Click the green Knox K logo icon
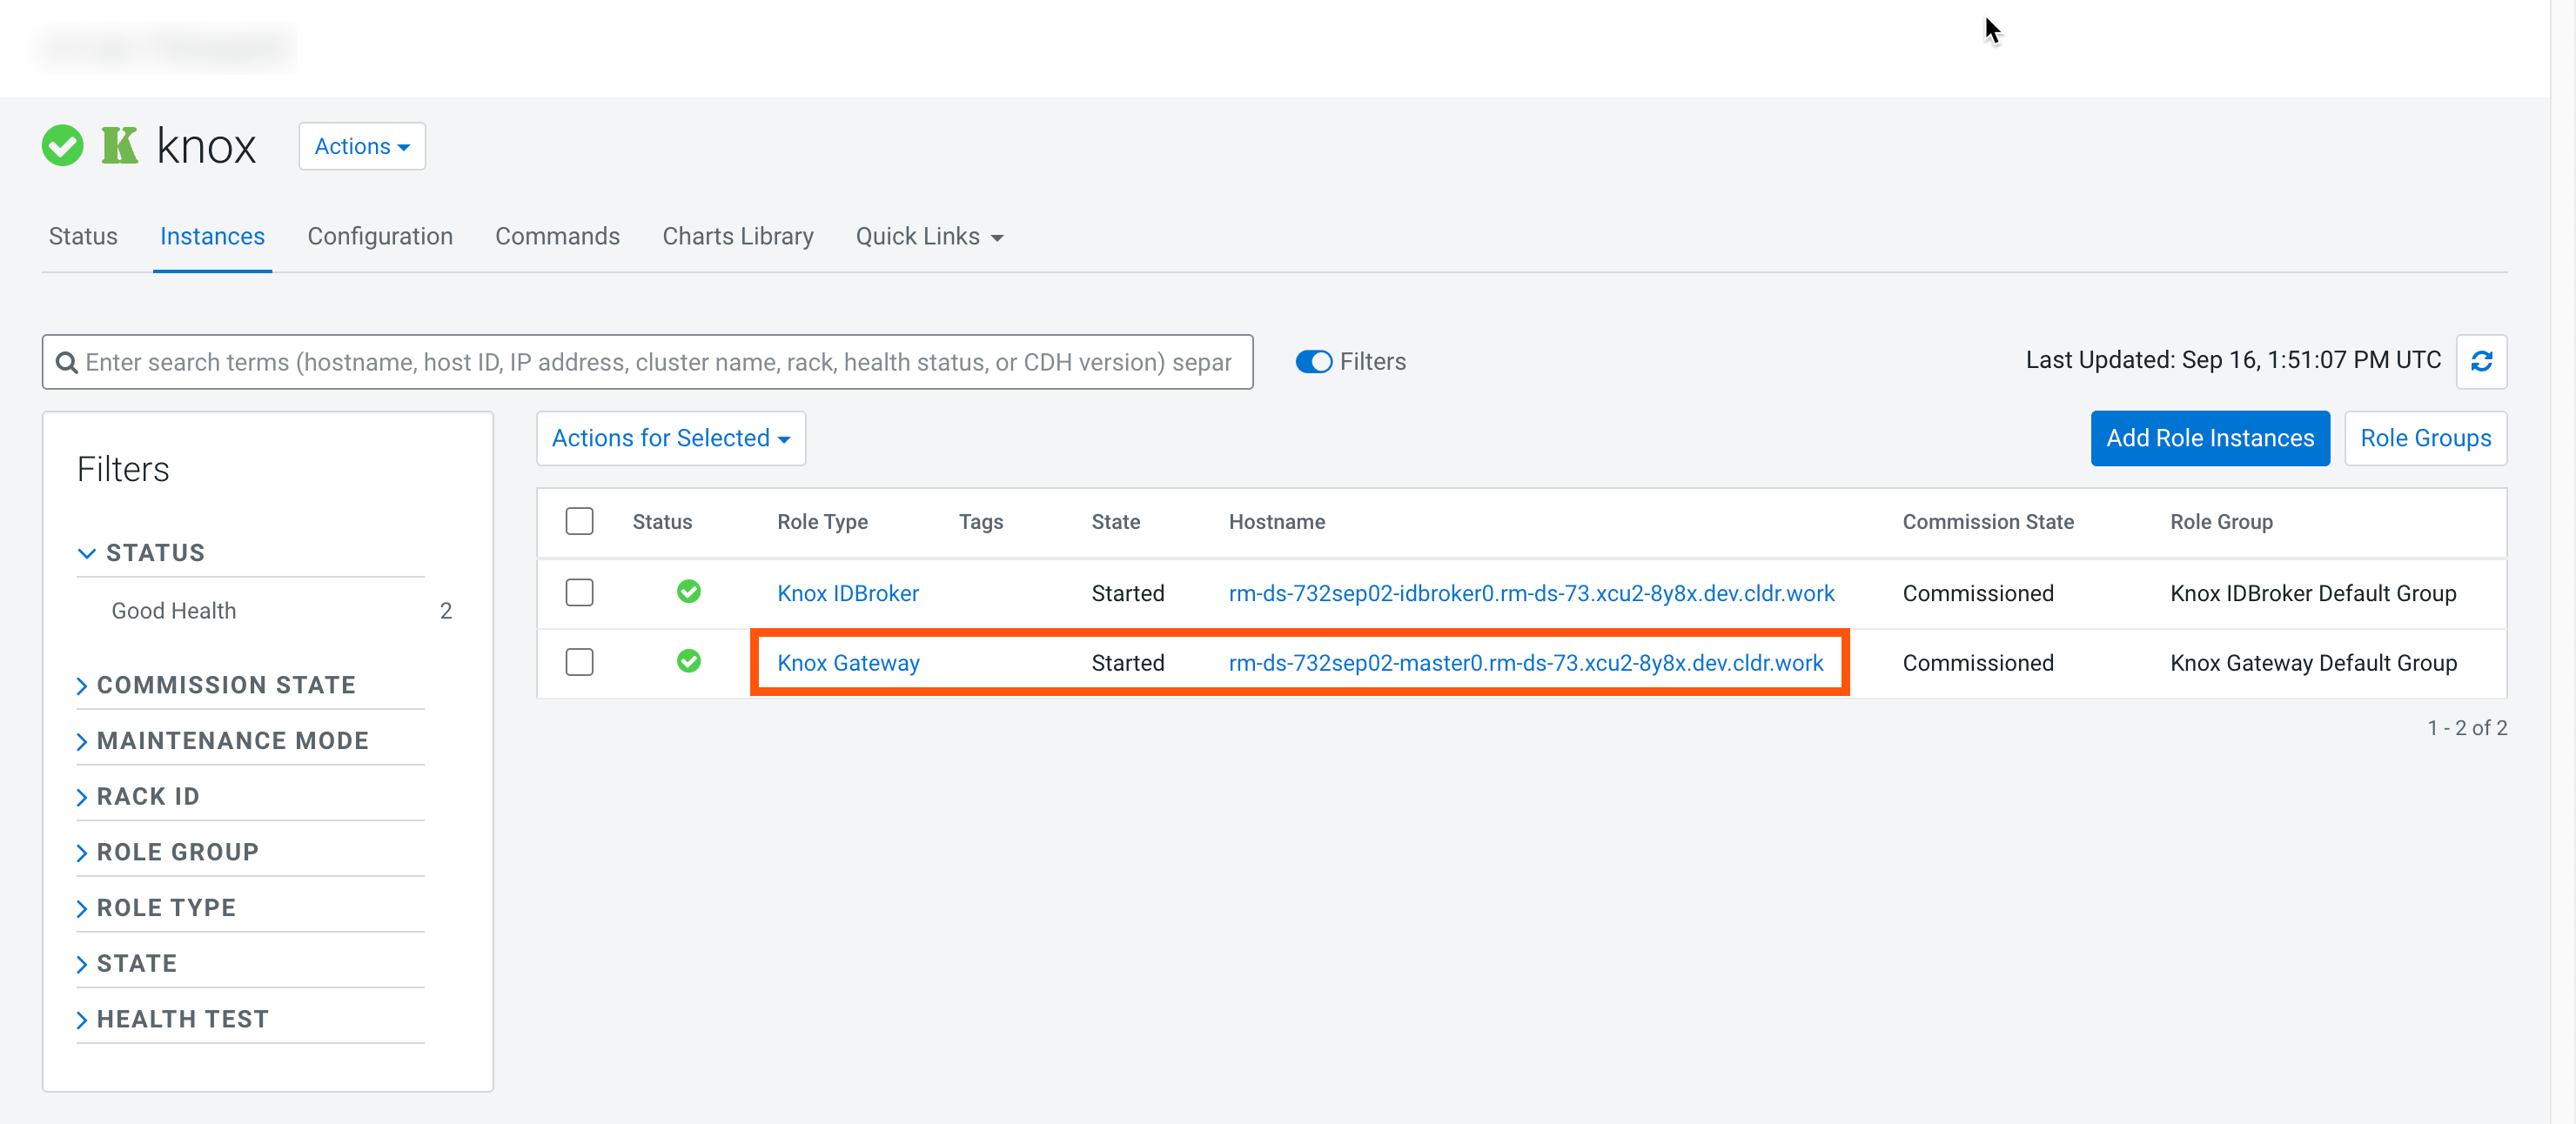This screenshot has height=1124, width=2576. [119, 146]
